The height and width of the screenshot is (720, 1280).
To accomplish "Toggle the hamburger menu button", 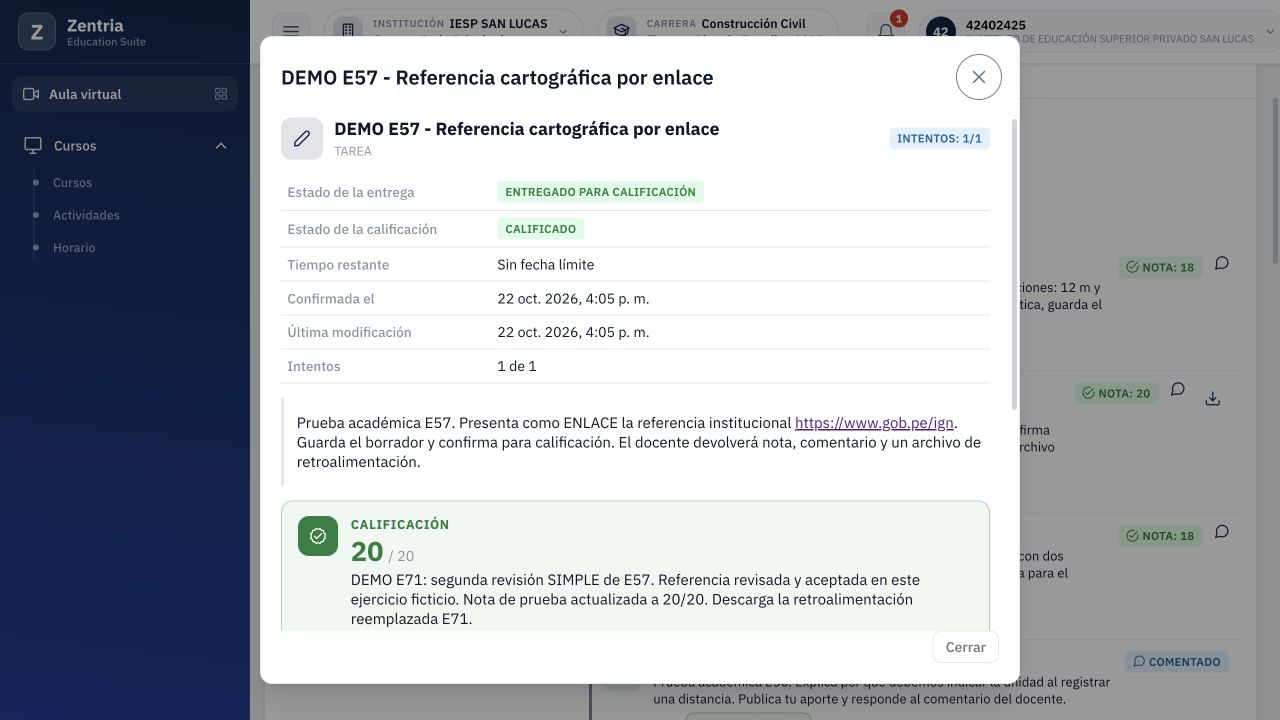I will [291, 31].
